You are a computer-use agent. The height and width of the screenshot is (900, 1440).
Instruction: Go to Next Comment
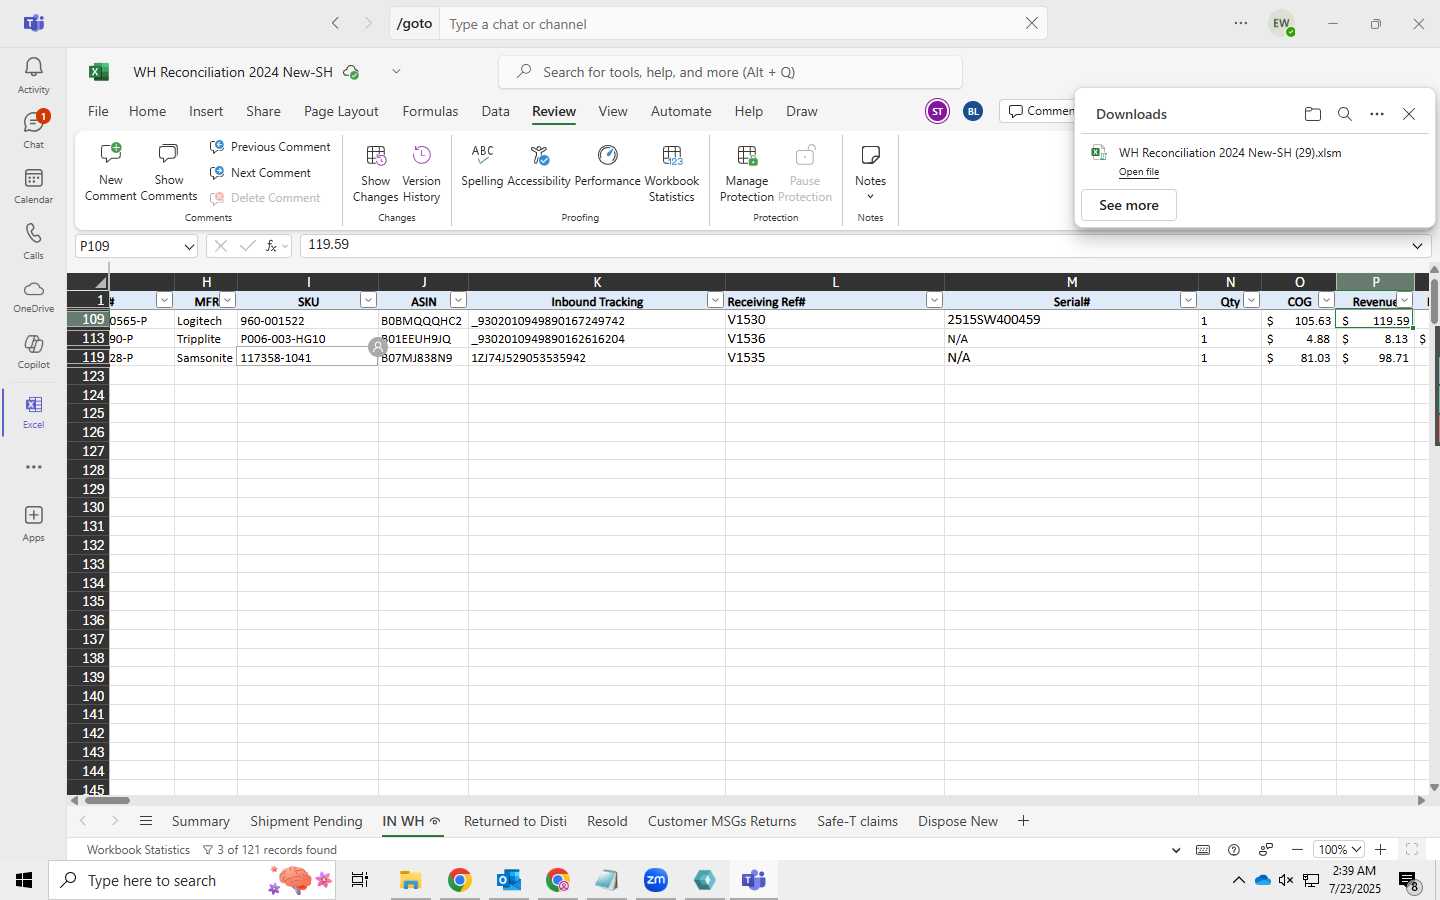click(x=261, y=173)
